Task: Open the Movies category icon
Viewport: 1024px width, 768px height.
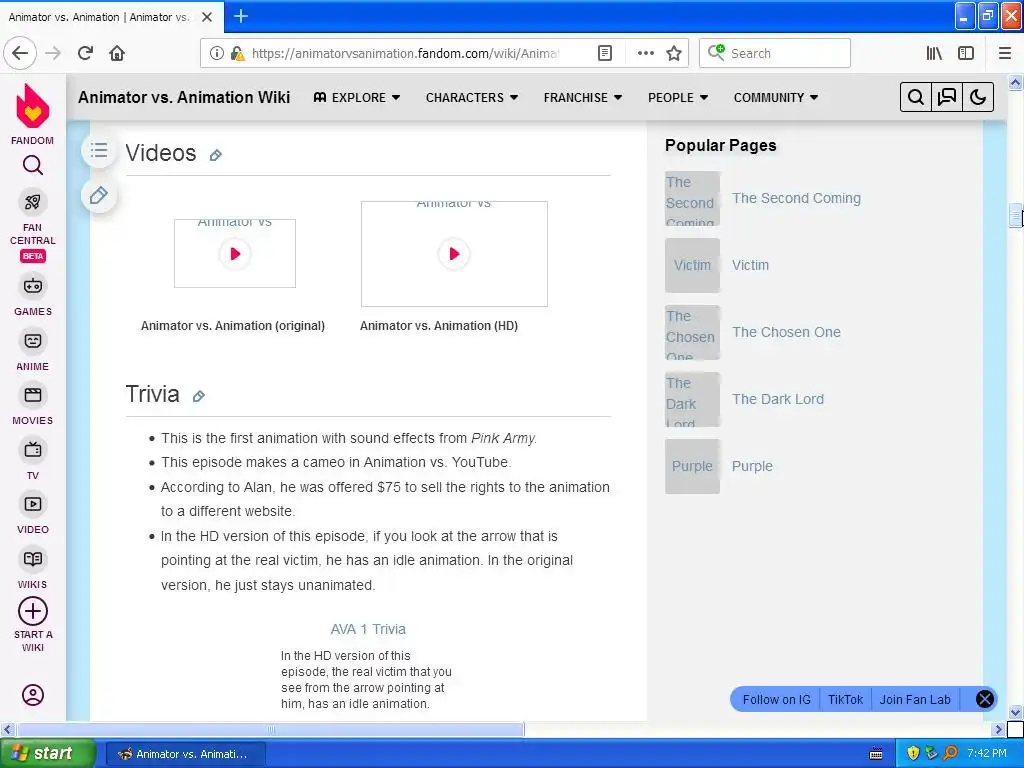Action: click(x=33, y=395)
